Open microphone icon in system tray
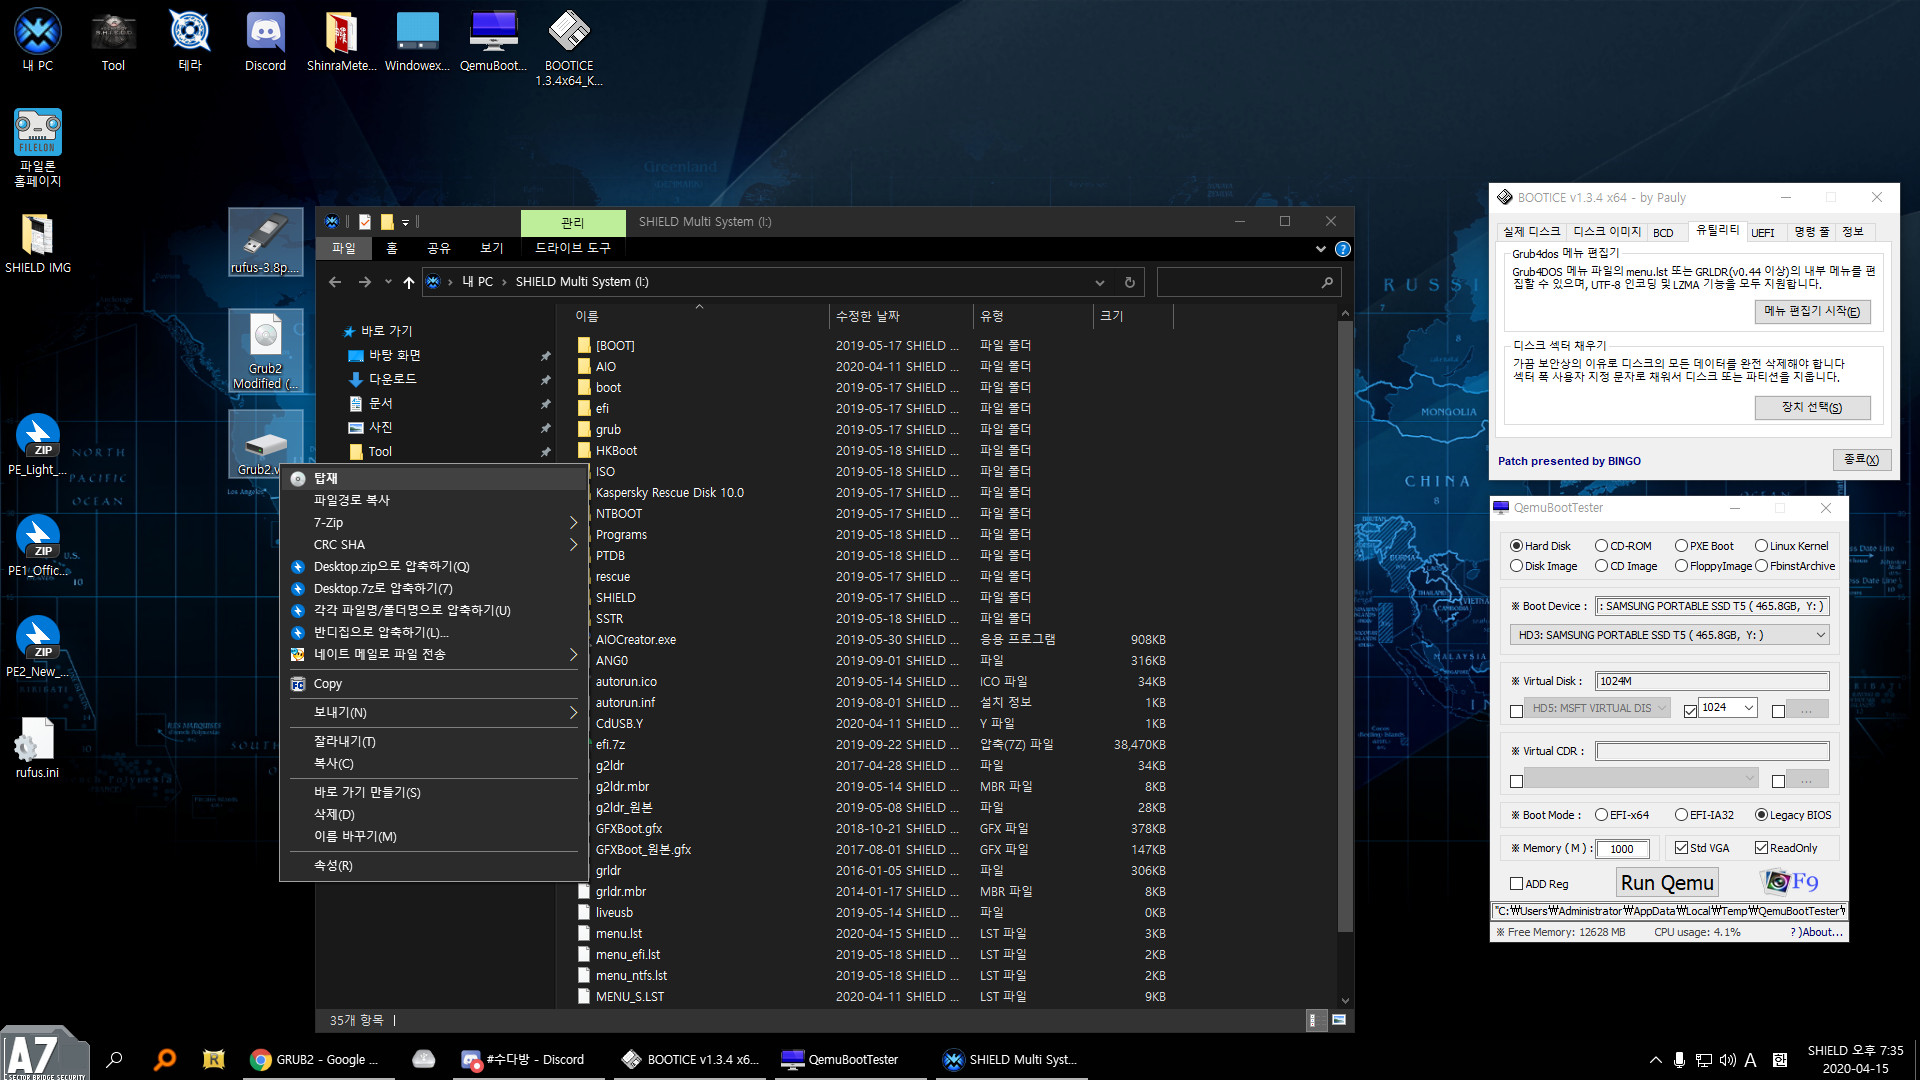This screenshot has width=1920, height=1080. (x=1679, y=1060)
